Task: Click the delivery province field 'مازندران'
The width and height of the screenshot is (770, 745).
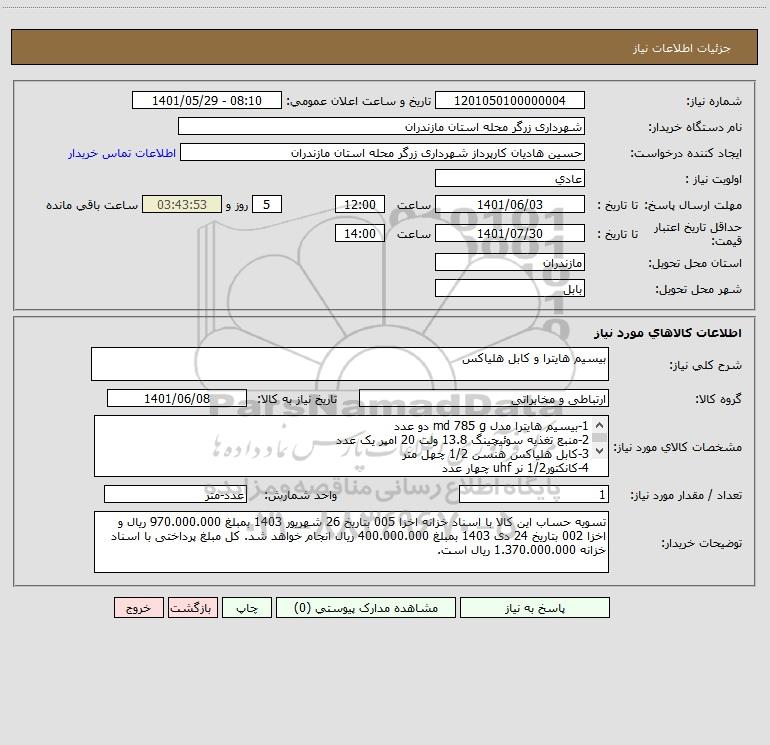Action: [510, 262]
